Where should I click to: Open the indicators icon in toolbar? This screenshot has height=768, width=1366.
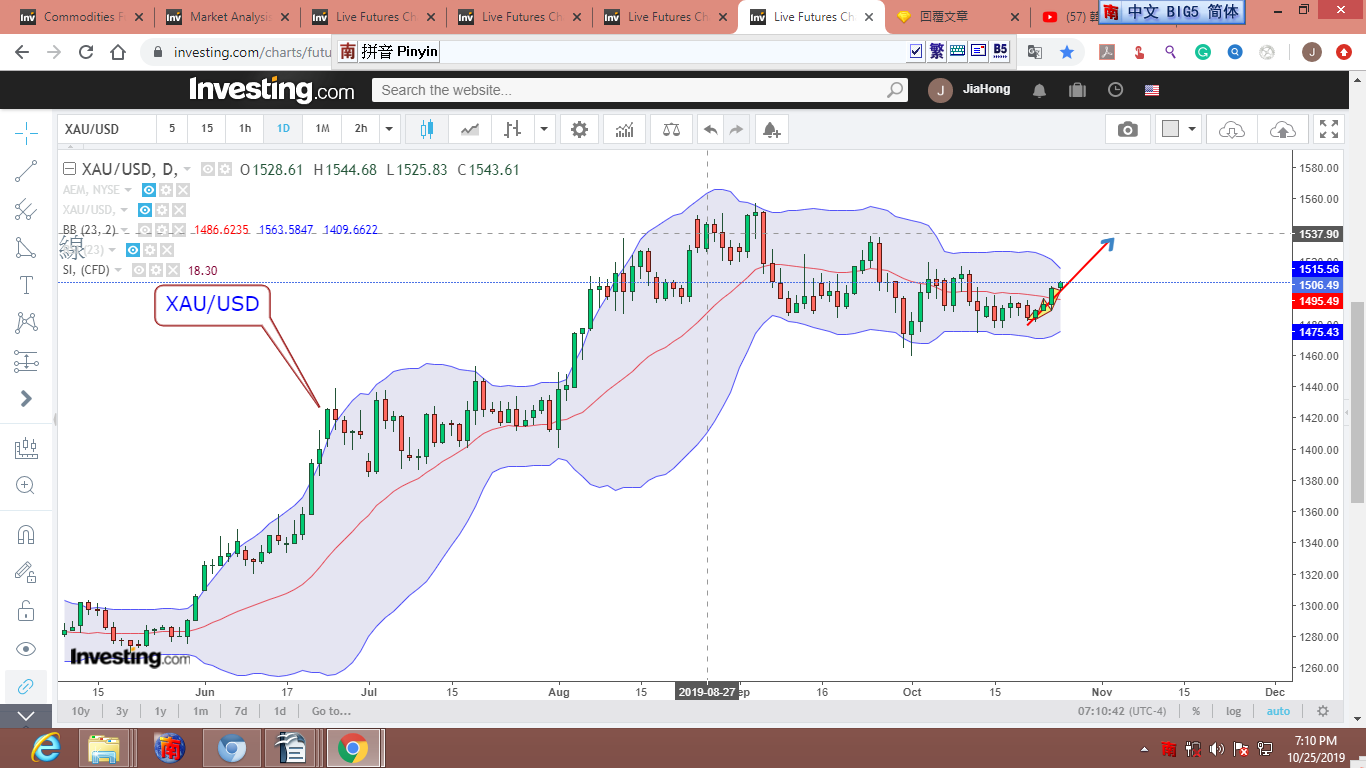624,129
